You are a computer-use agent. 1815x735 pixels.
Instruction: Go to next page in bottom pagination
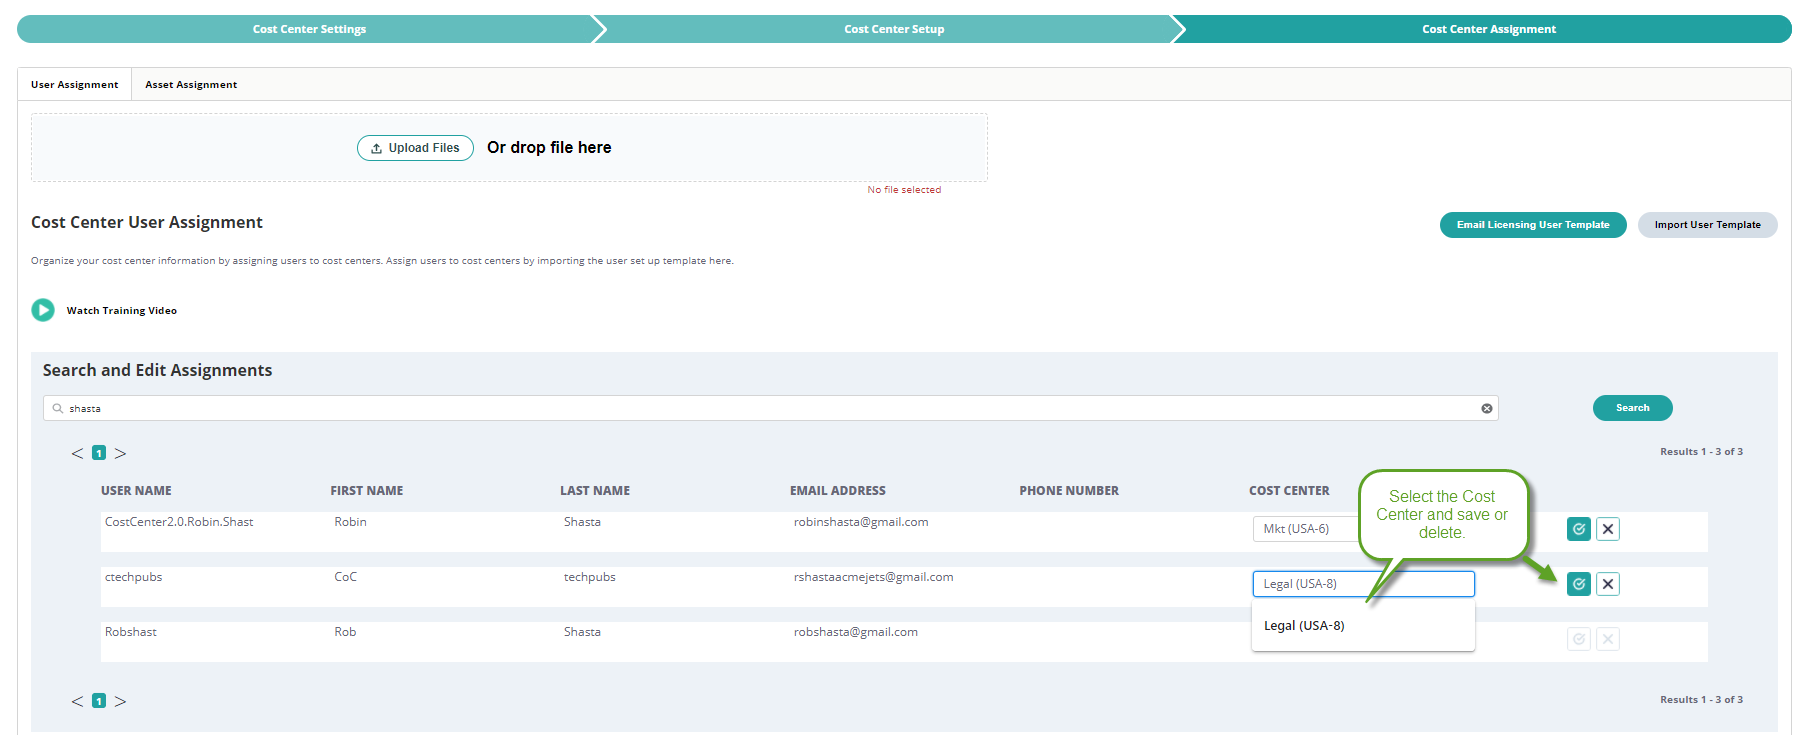point(120,701)
